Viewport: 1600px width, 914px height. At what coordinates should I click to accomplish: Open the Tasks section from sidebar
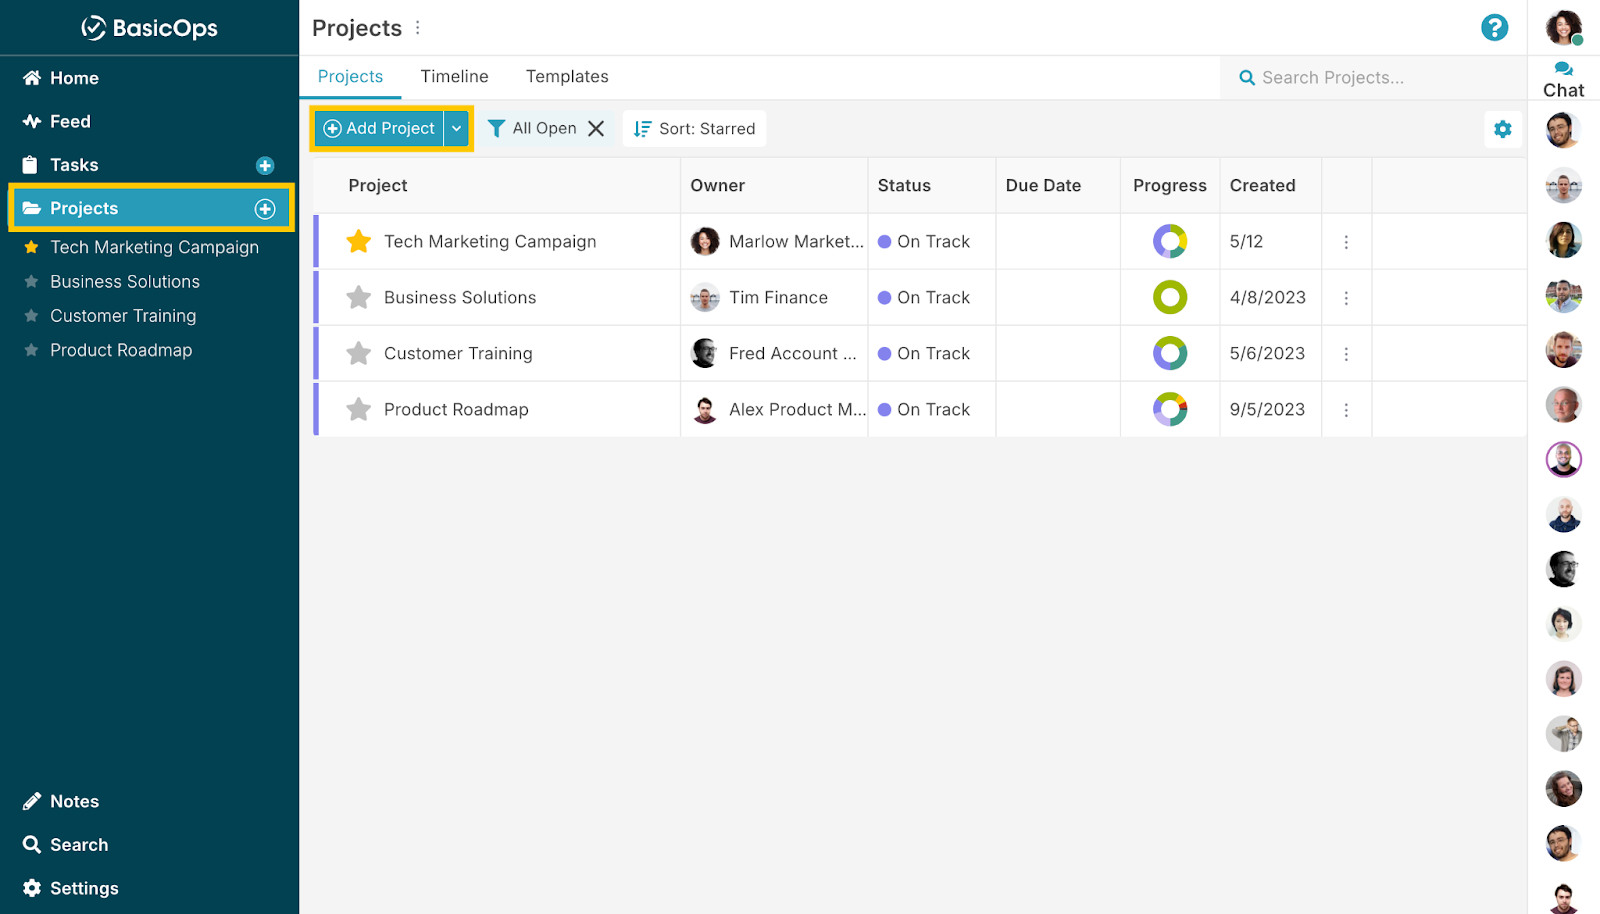[73, 164]
